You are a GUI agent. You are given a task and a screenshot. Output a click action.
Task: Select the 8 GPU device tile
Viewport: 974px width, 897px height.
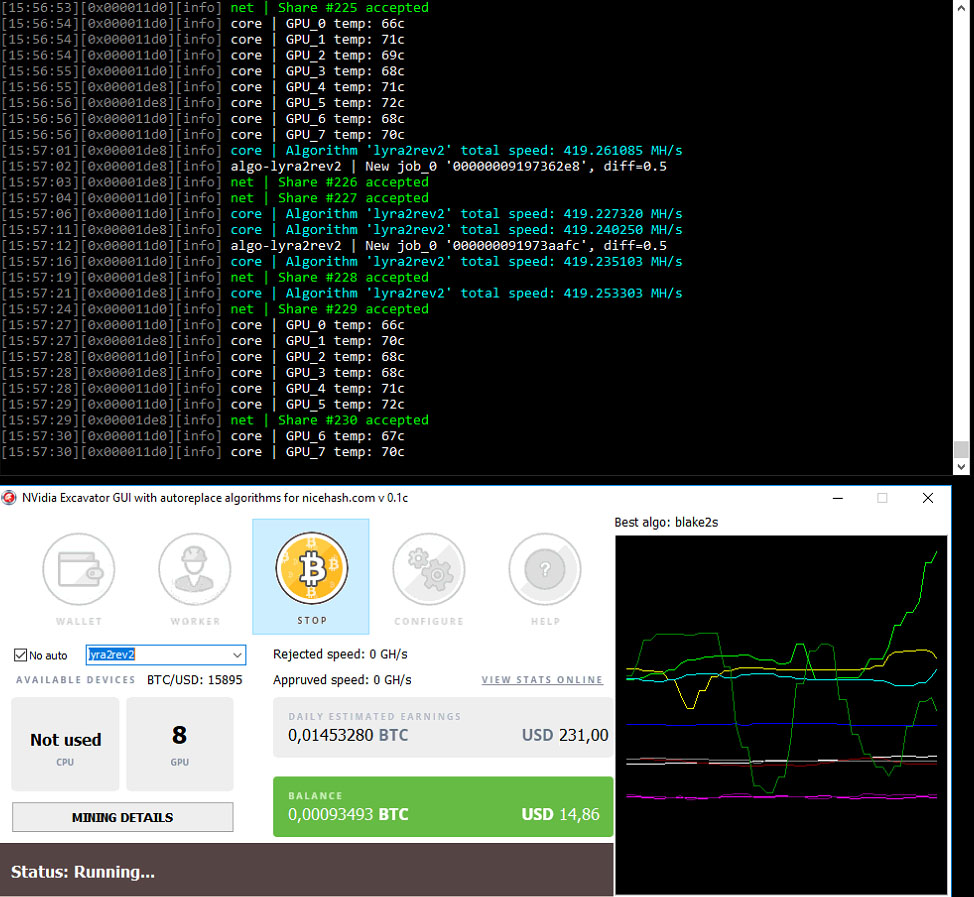coord(180,744)
